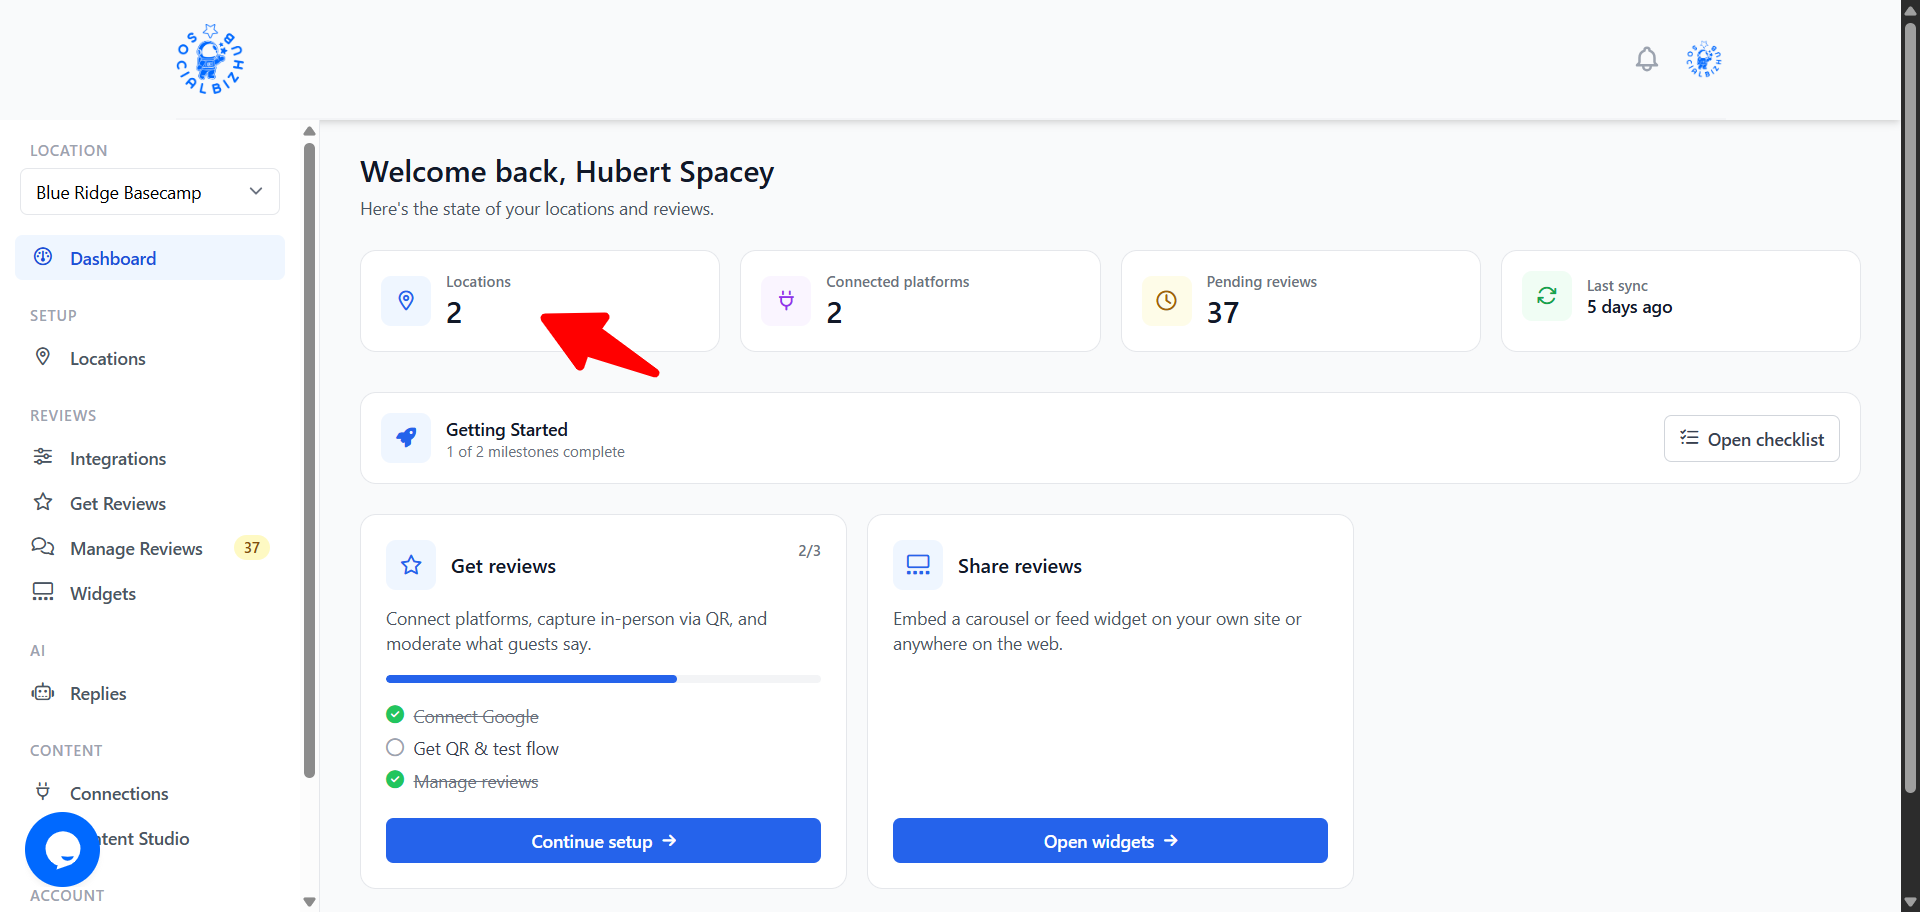Click the Manage Reviews chat bubbles icon
Screen dimensions: 1920x912
(43, 547)
